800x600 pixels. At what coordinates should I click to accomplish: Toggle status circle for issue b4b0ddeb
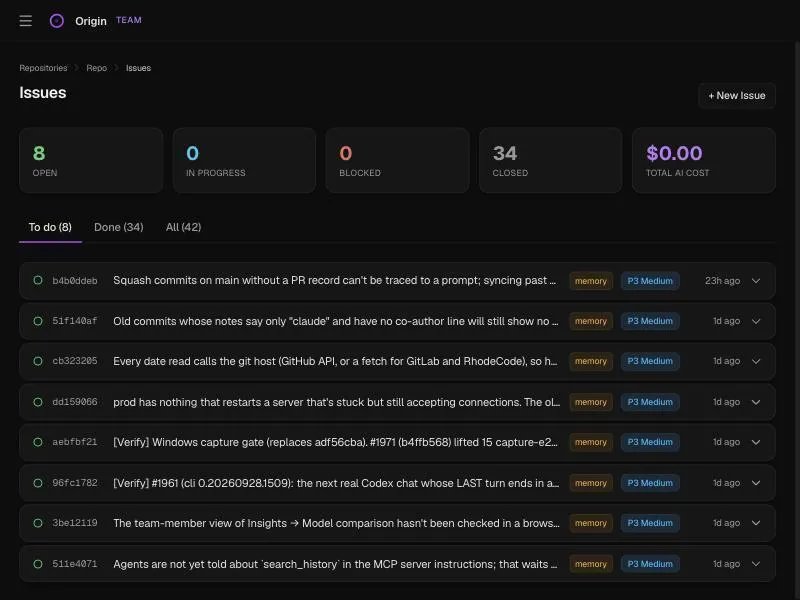click(x=38, y=280)
